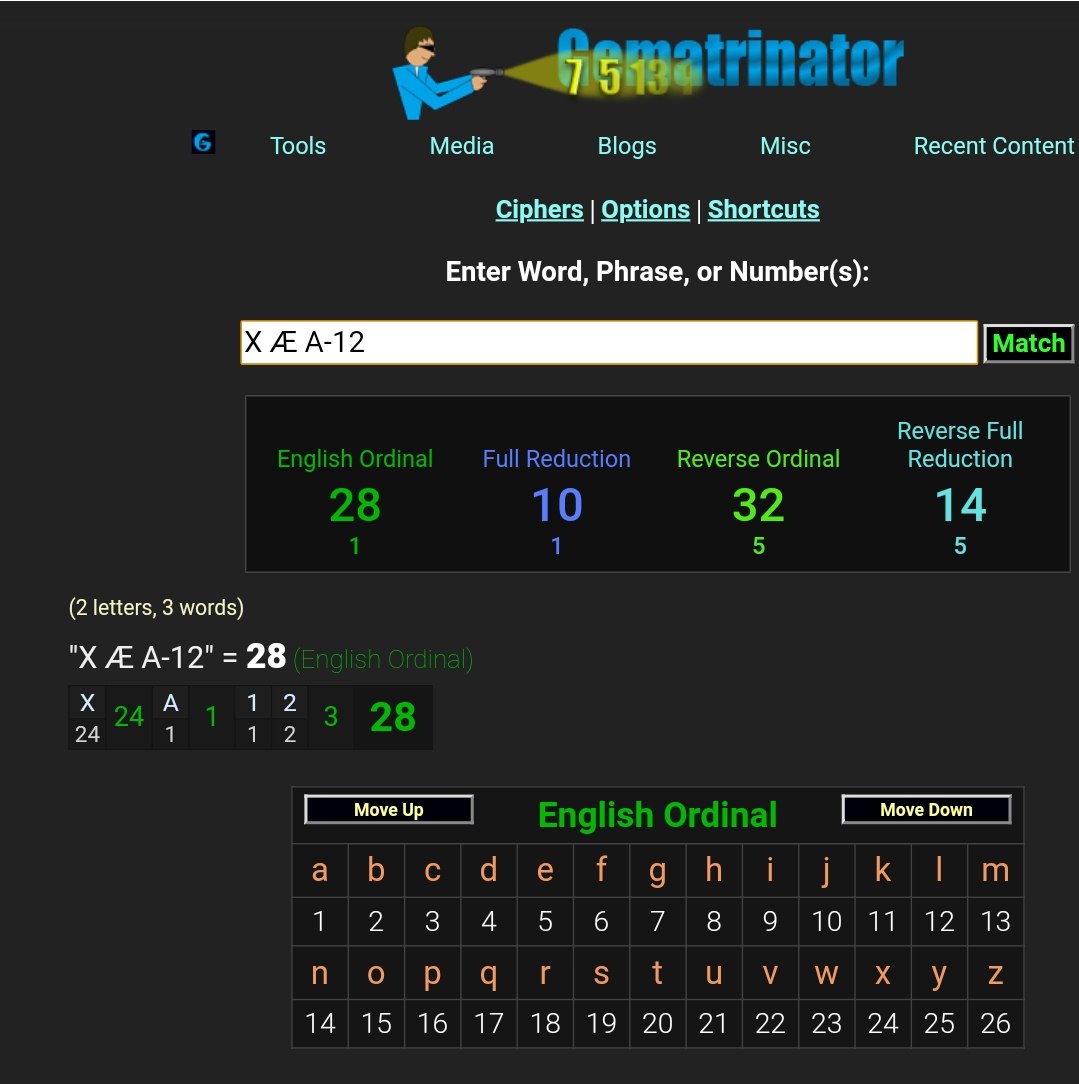Screen dimensions: 1079x1084
Task: Focus the word or phrase input field
Action: [609, 342]
